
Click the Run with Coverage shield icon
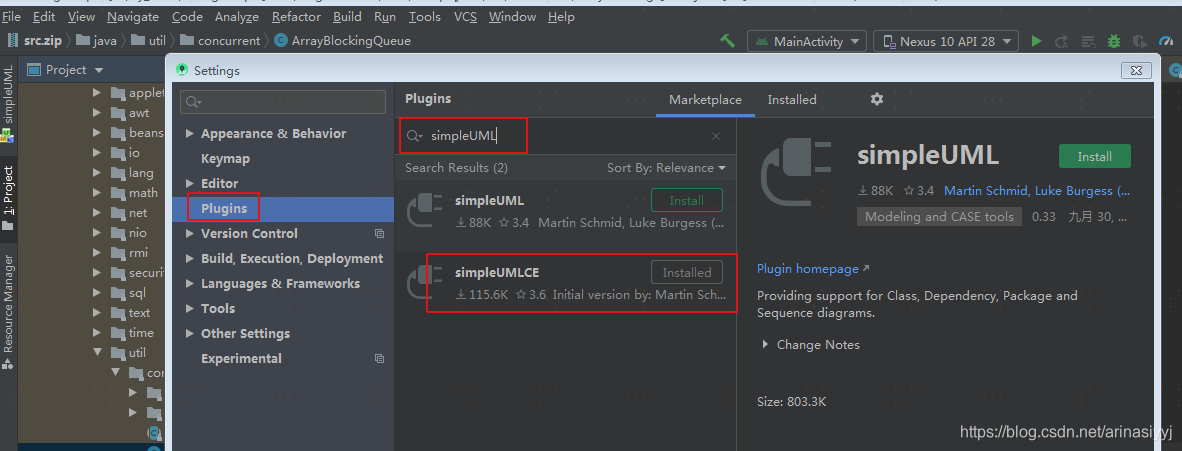[x=1140, y=41]
